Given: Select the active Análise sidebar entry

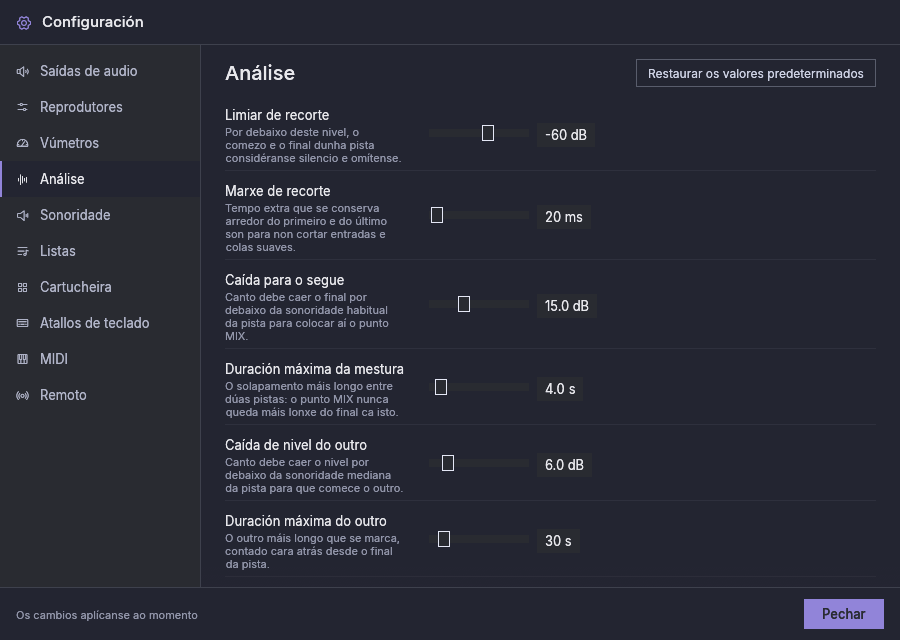Looking at the screenshot, I should click(x=100, y=179).
